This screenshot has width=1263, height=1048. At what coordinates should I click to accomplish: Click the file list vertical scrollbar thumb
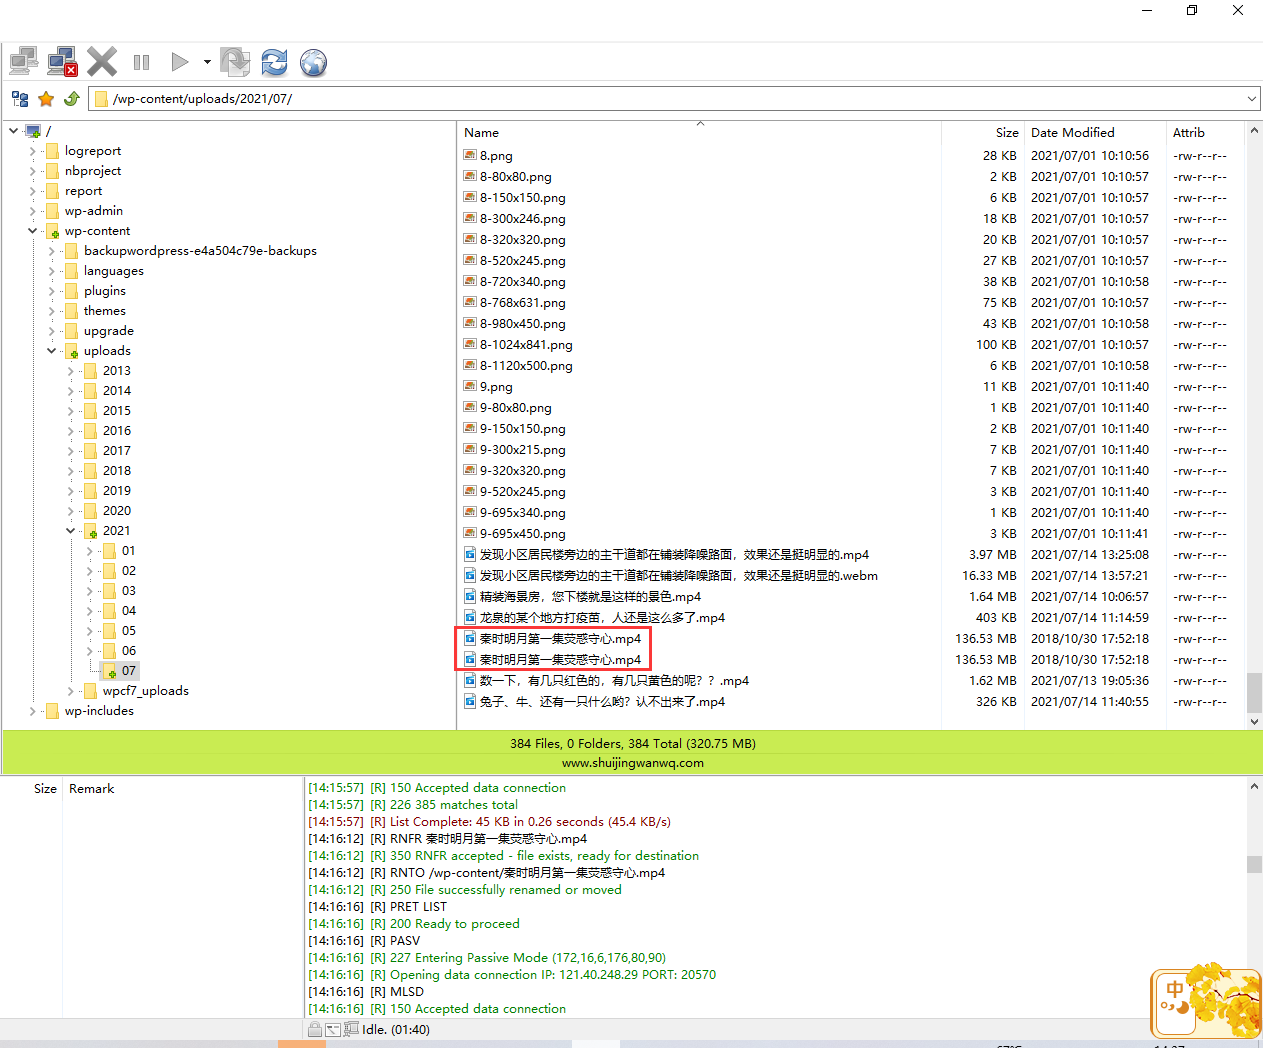(x=1254, y=692)
